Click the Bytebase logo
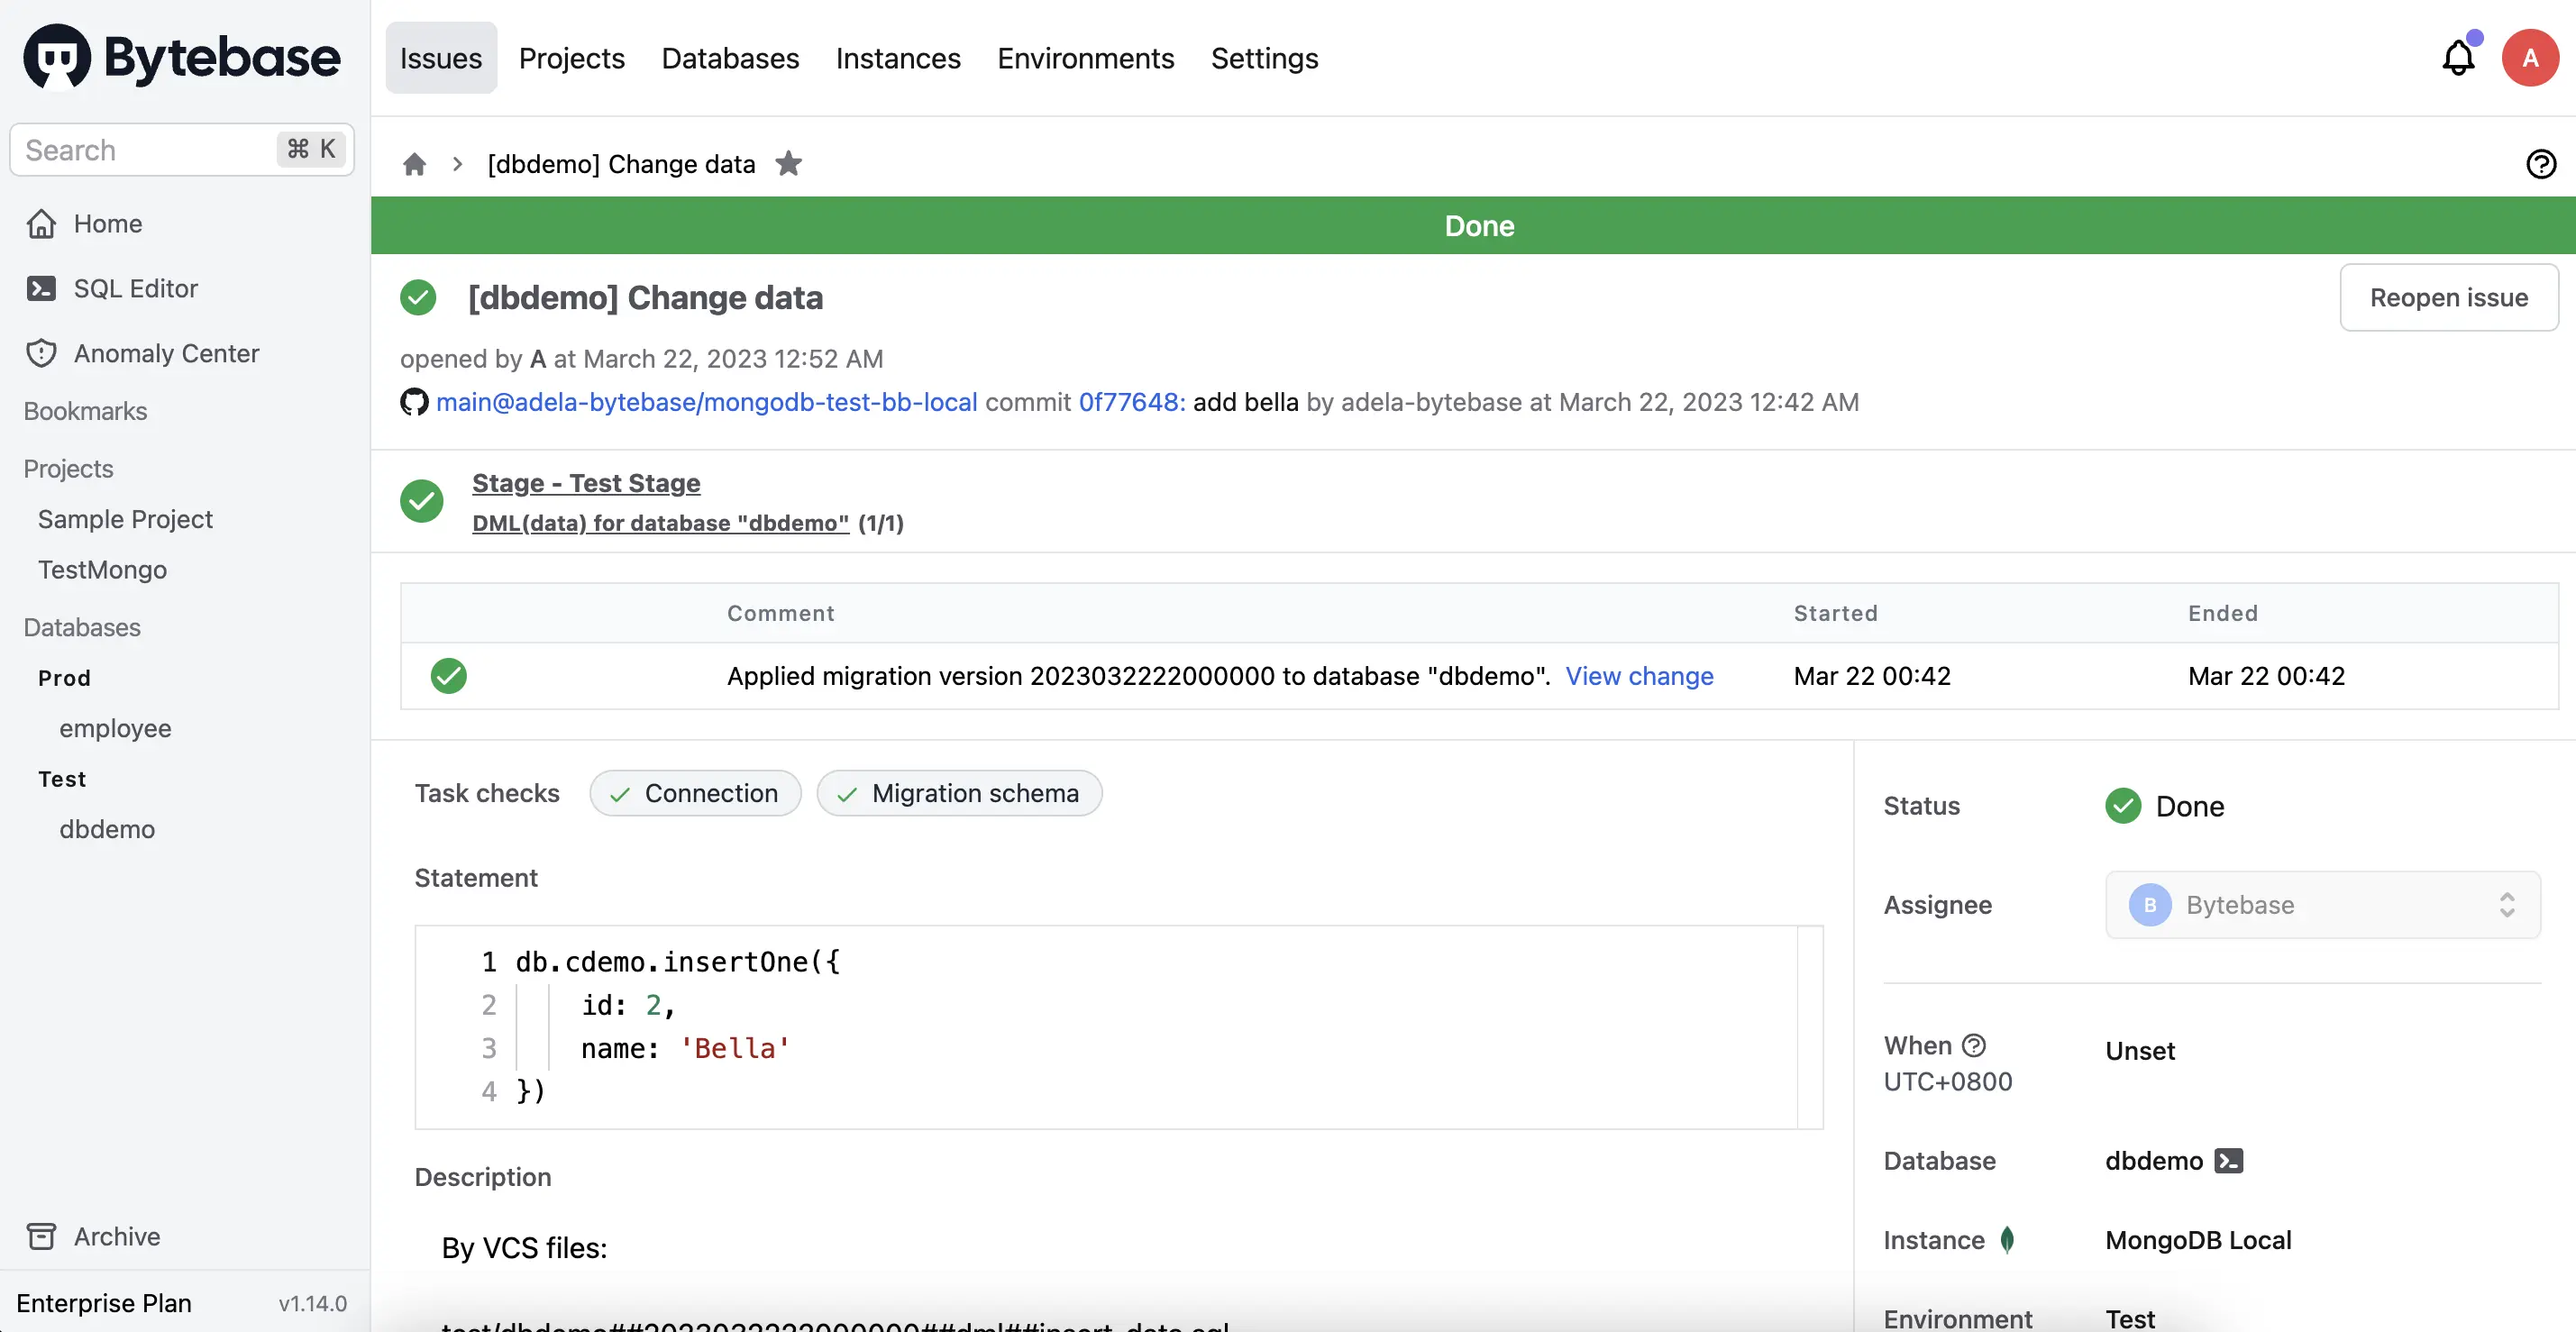 (x=181, y=57)
